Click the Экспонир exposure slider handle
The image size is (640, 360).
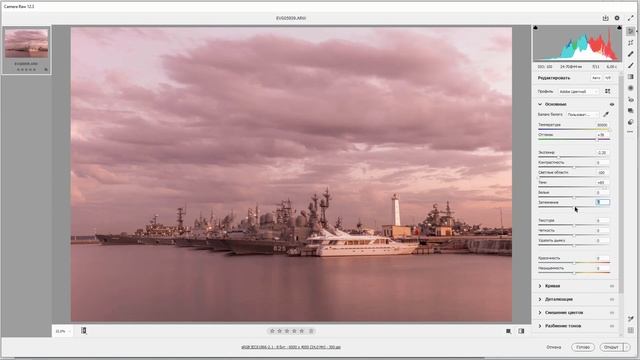coord(559,157)
